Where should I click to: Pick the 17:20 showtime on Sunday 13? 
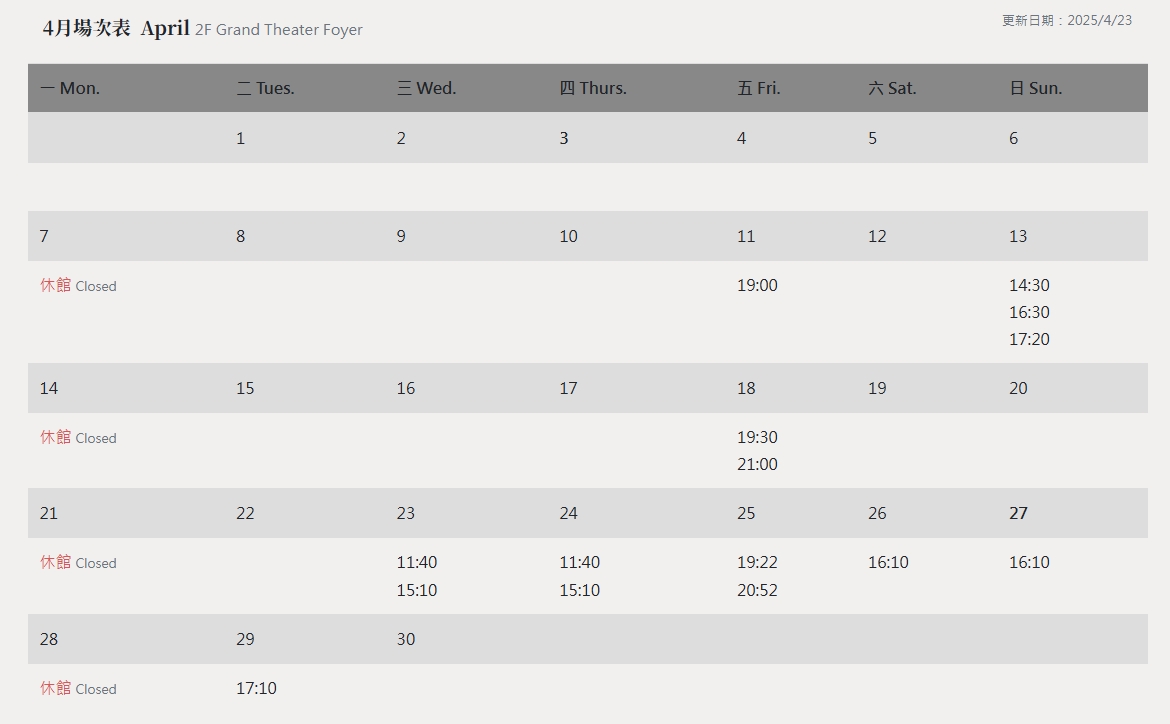1029,340
